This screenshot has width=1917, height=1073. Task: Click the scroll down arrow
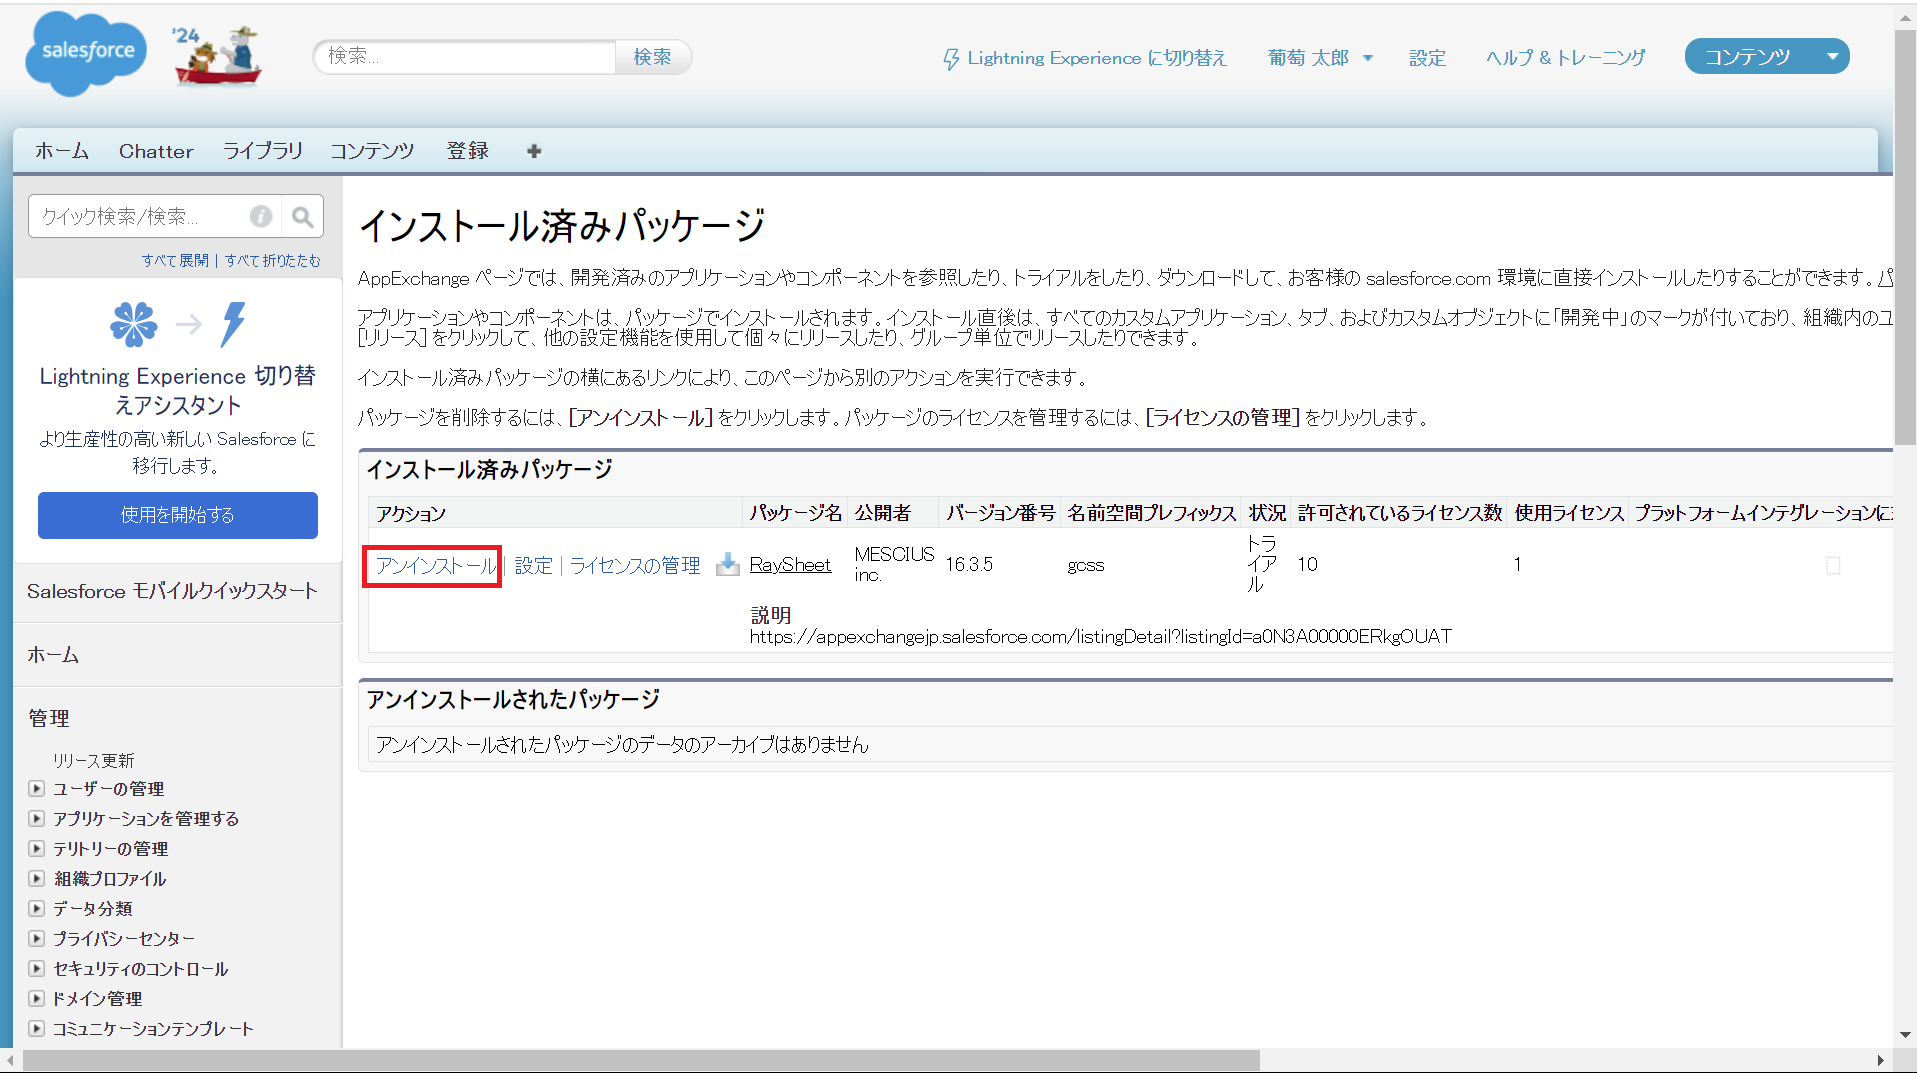[x=1904, y=1034]
